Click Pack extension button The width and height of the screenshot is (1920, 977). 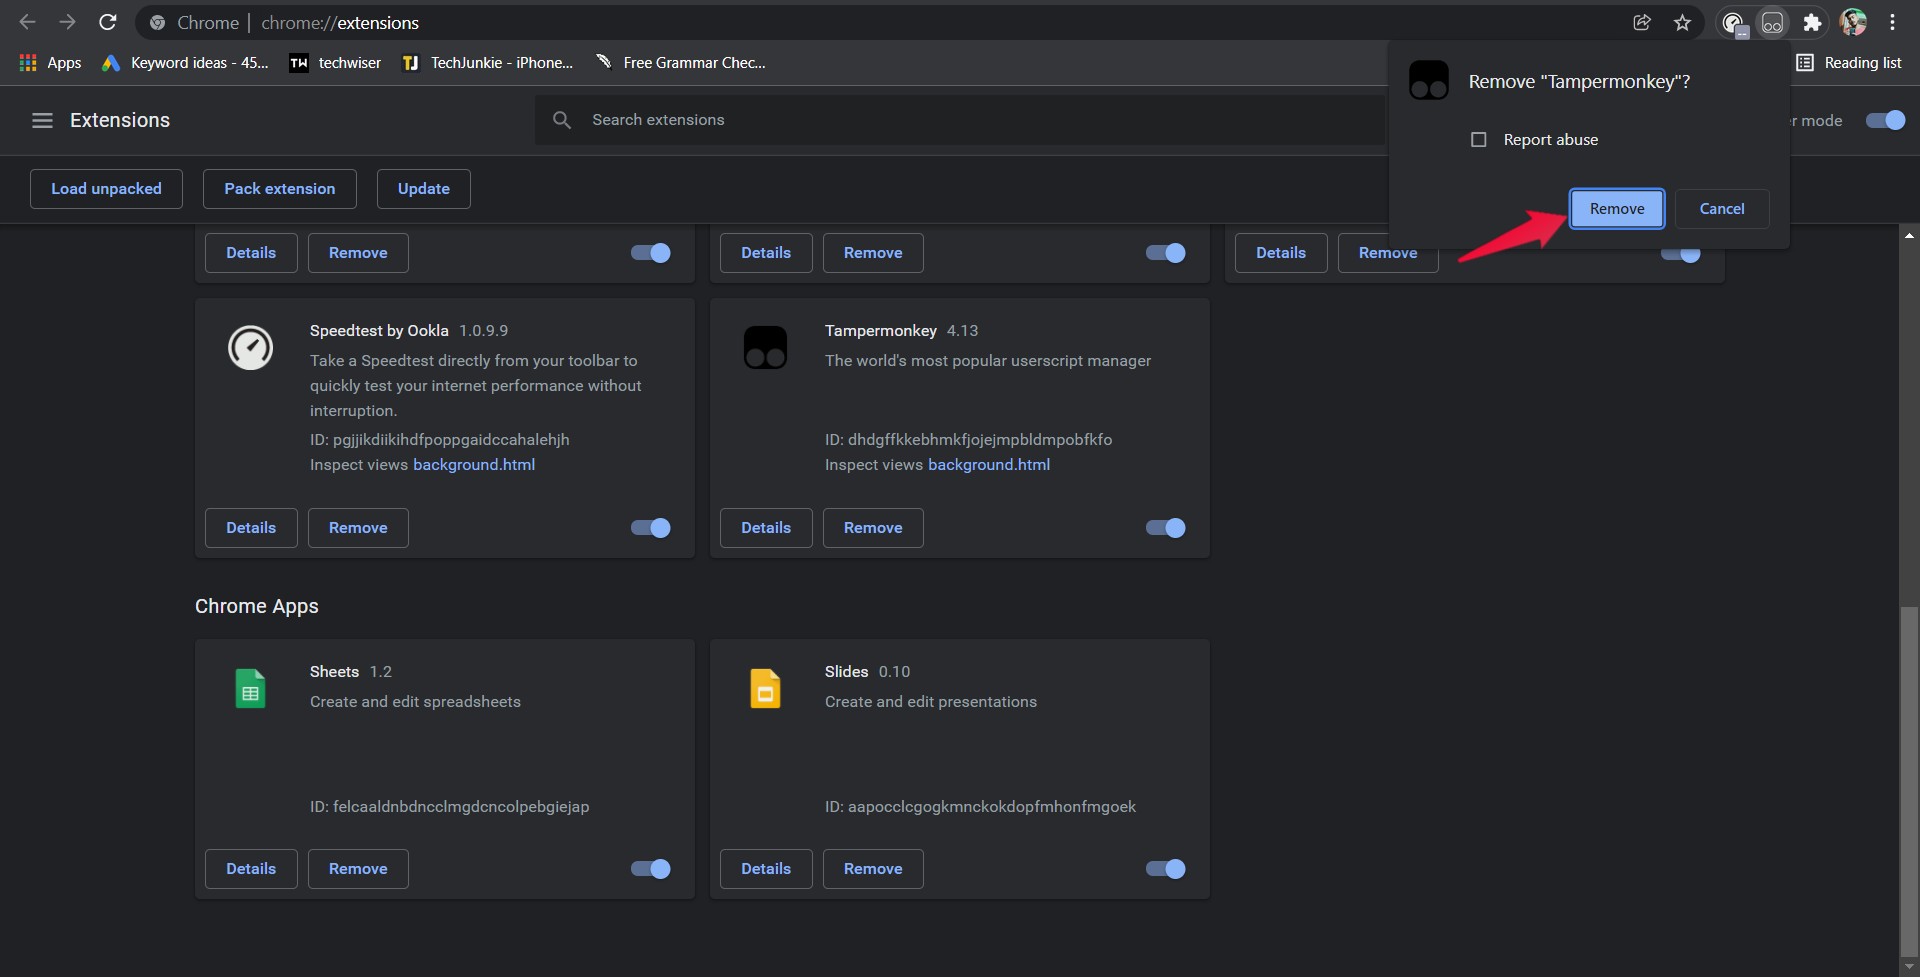pos(280,189)
